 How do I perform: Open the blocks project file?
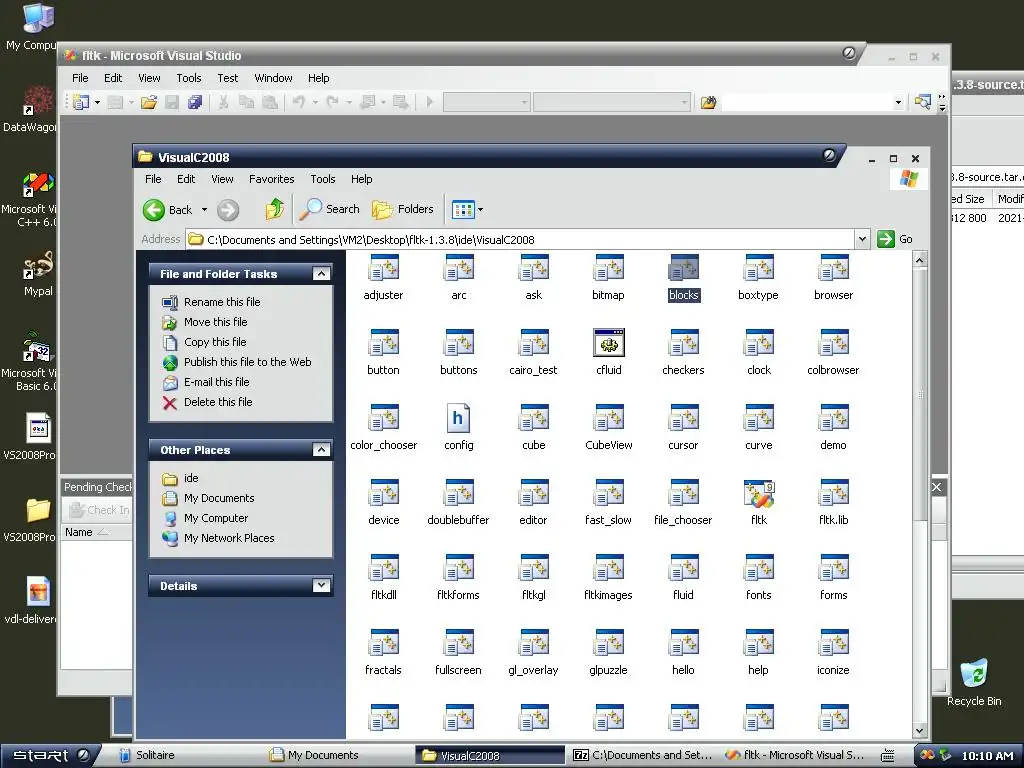[x=683, y=278]
